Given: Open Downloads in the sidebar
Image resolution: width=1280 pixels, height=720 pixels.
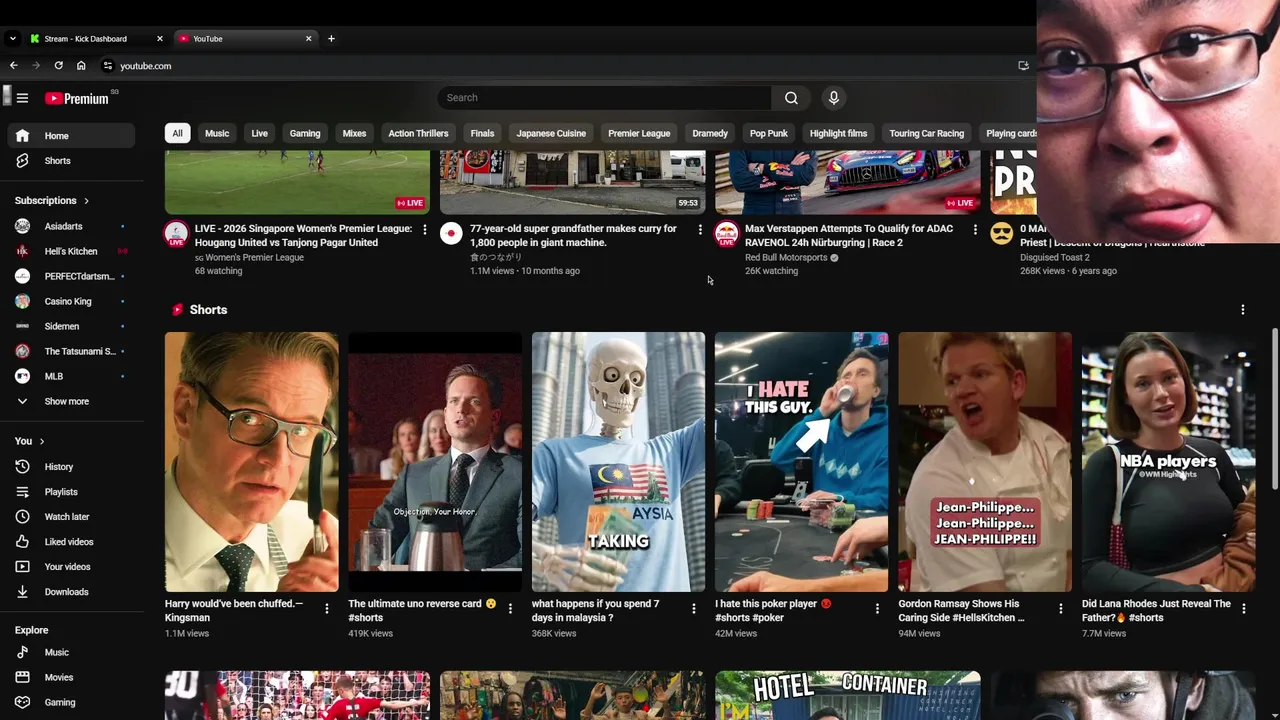Looking at the screenshot, I should (71, 592).
